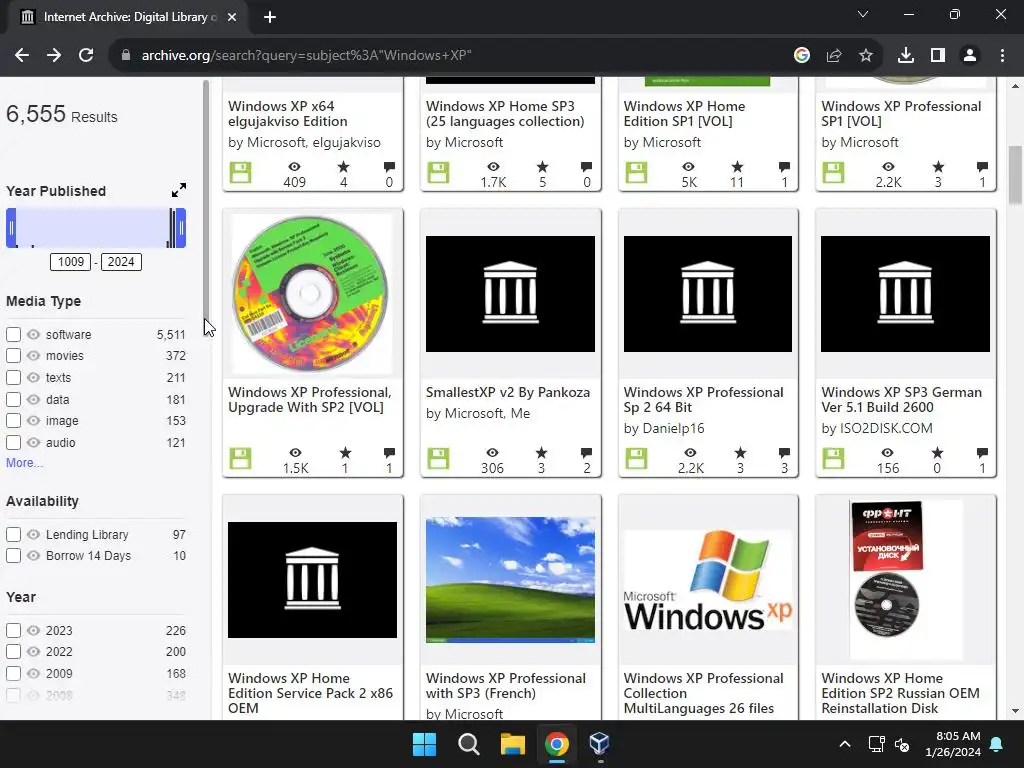Open Windows Start menu
The width and height of the screenshot is (1024, 768).
tap(424, 744)
